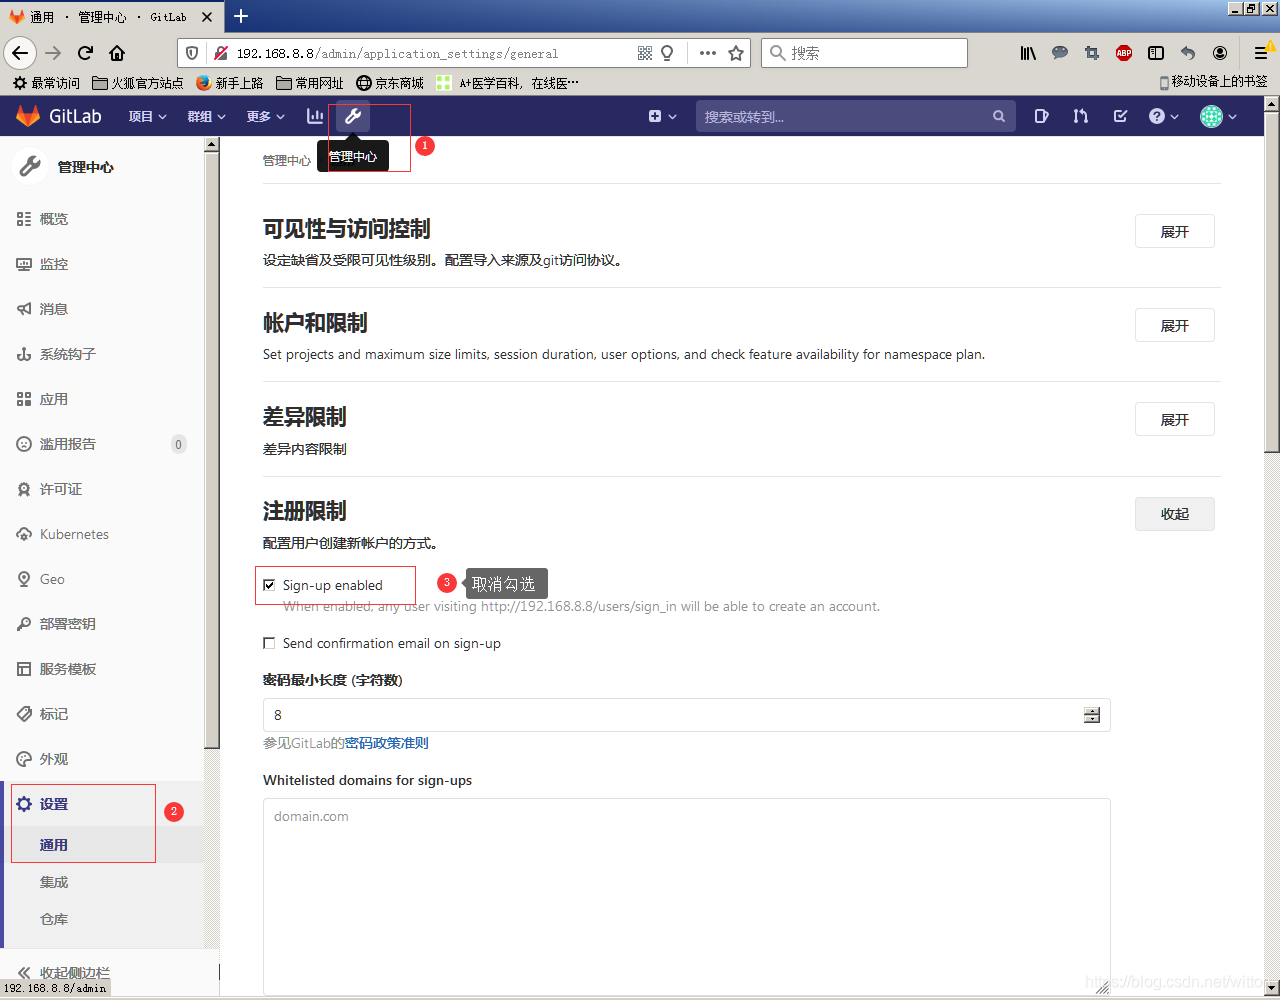Open the user avatar dropdown
Viewport: 1280px width, 1000px height.
1219,116
